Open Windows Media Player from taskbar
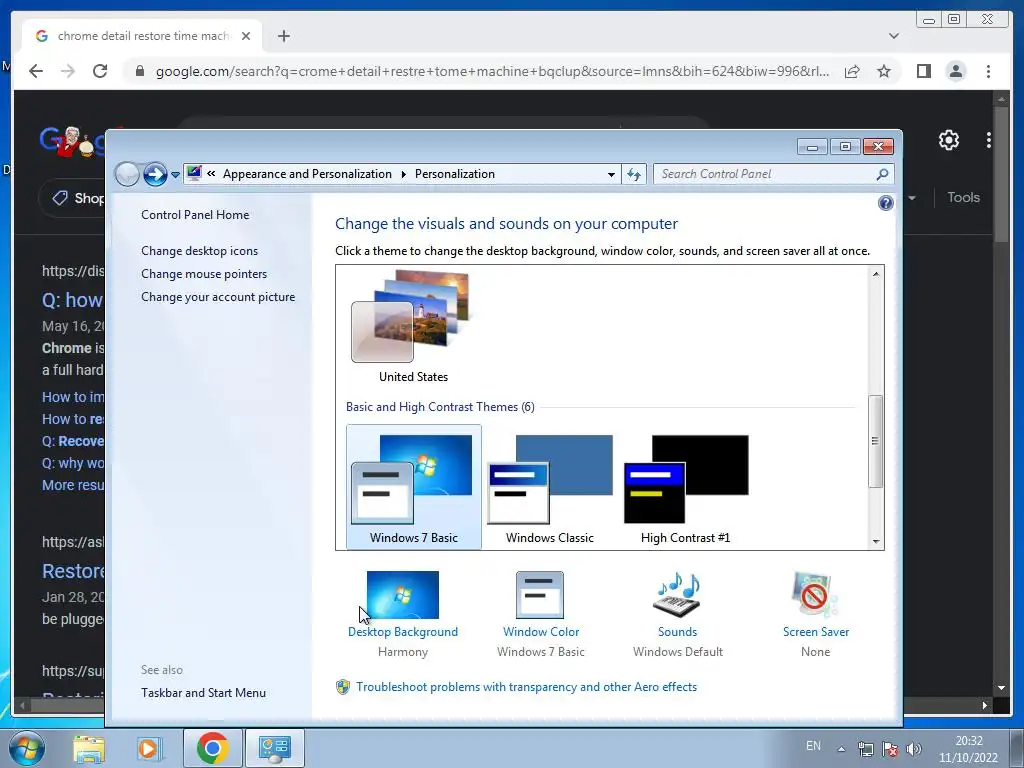This screenshot has width=1024, height=768. coord(149,748)
